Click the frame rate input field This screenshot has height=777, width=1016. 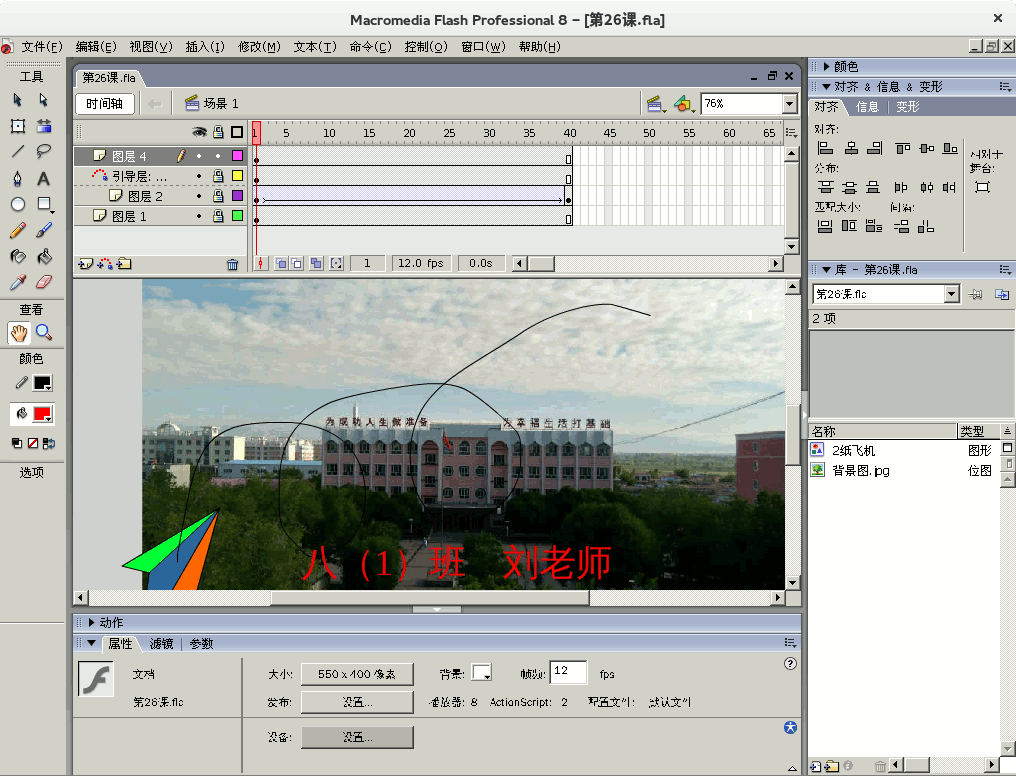pos(568,673)
